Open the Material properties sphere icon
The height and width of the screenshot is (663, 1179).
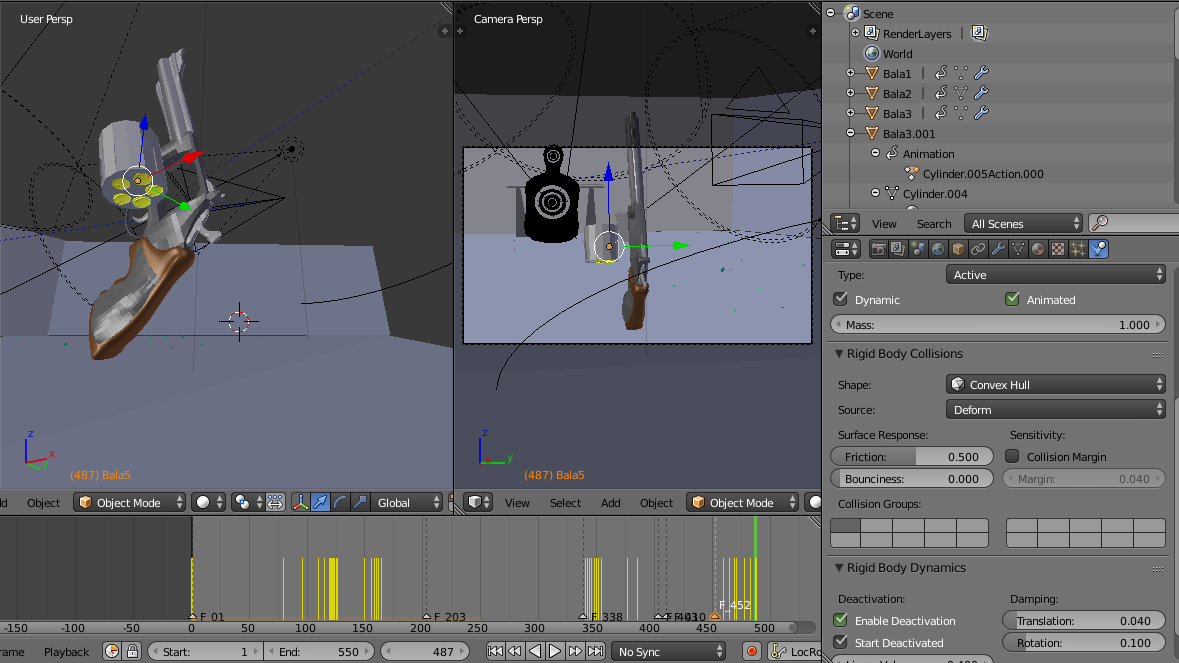[1038, 249]
